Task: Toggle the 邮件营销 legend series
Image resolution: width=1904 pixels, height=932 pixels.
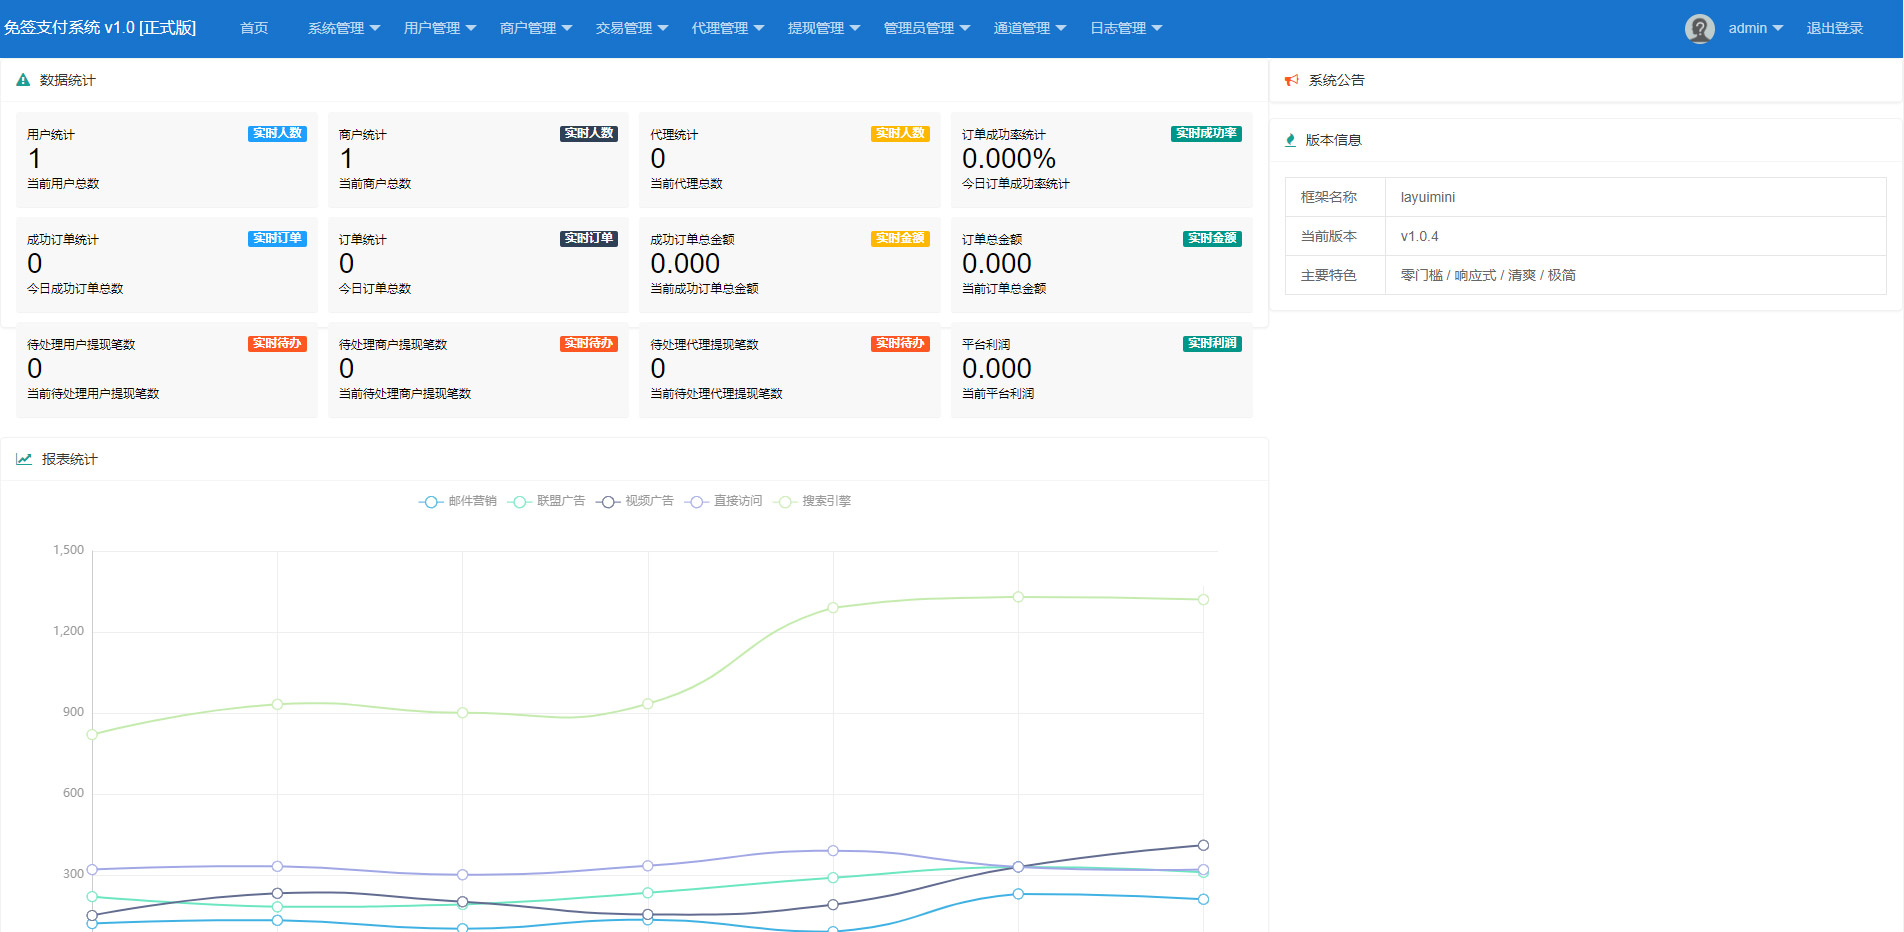Action: 458,501
